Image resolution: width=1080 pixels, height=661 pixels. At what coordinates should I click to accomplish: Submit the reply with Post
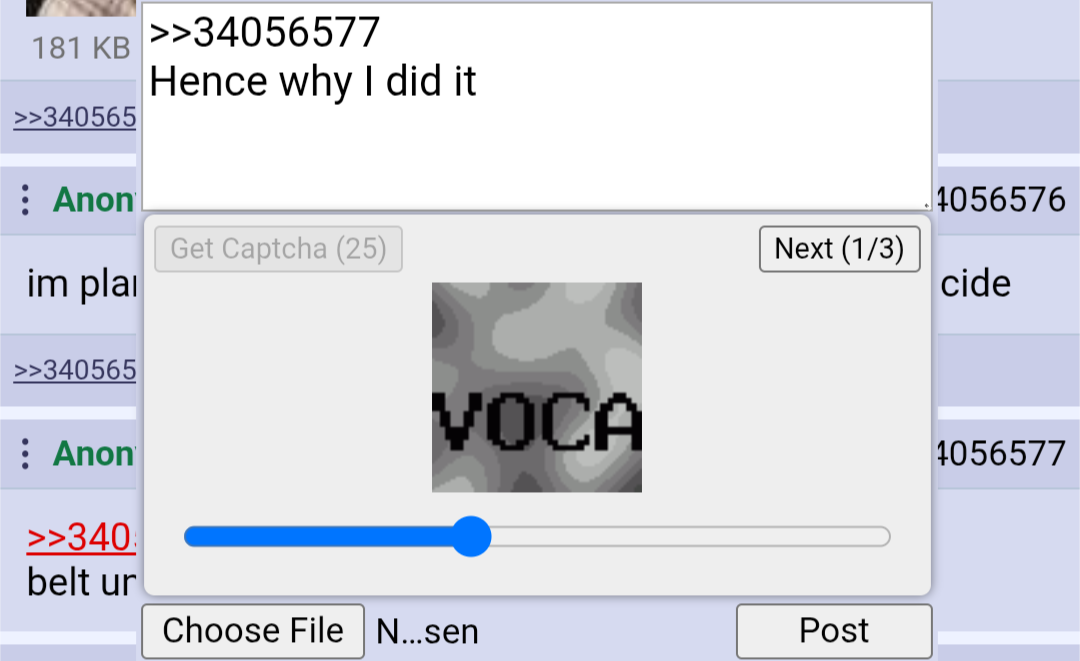[x=834, y=631]
